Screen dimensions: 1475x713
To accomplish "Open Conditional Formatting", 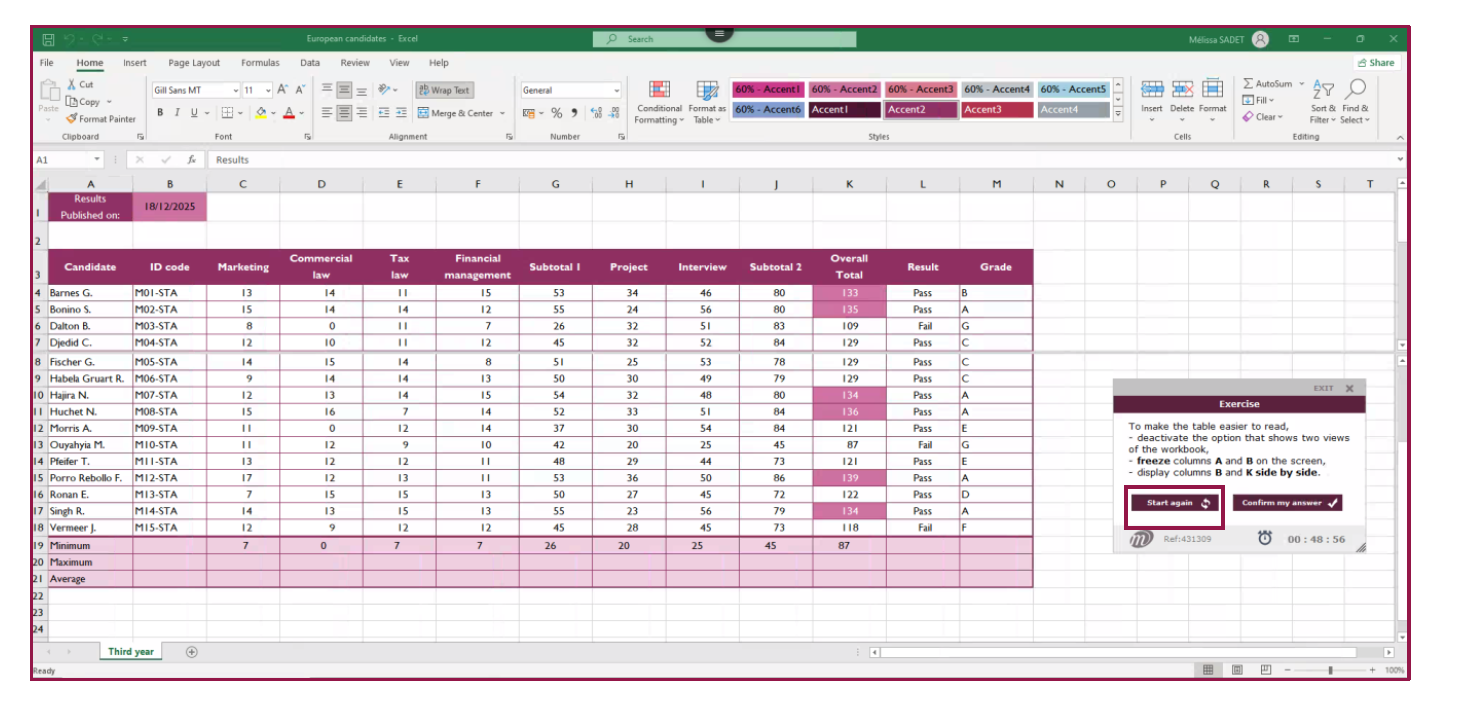I will pos(660,102).
